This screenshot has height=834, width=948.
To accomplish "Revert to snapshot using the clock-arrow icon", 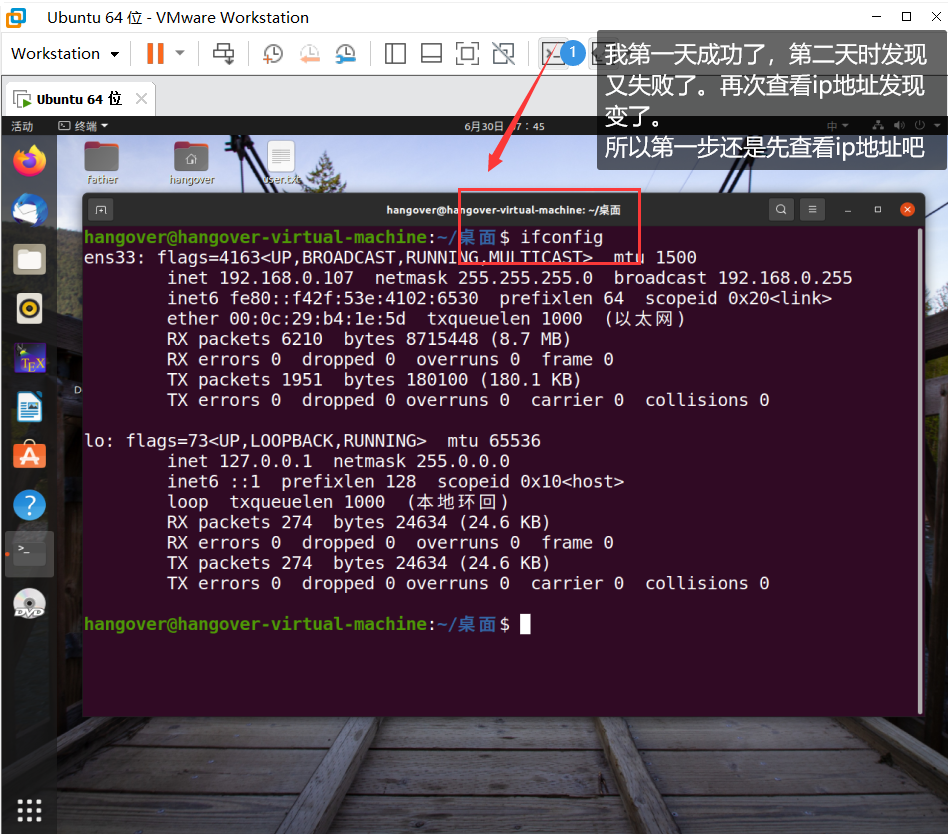I will pyautogui.click(x=310, y=54).
